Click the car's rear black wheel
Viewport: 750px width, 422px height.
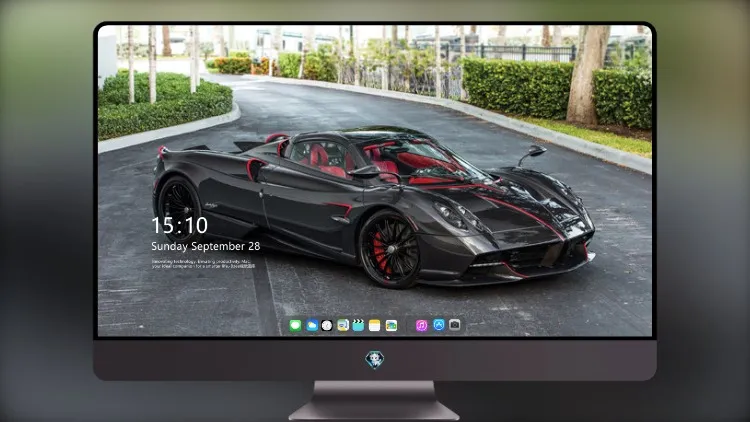[179, 210]
